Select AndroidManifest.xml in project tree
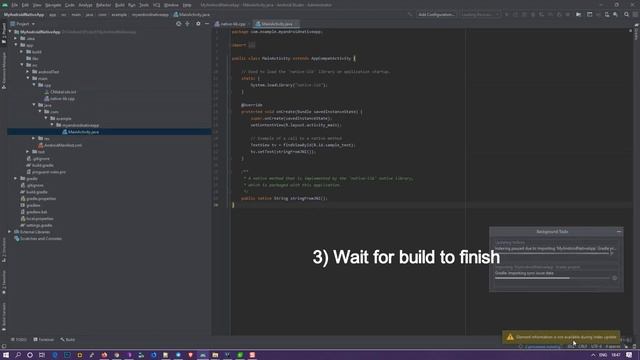Image resolution: width=640 pixels, height=360 pixels. click(60, 145)
